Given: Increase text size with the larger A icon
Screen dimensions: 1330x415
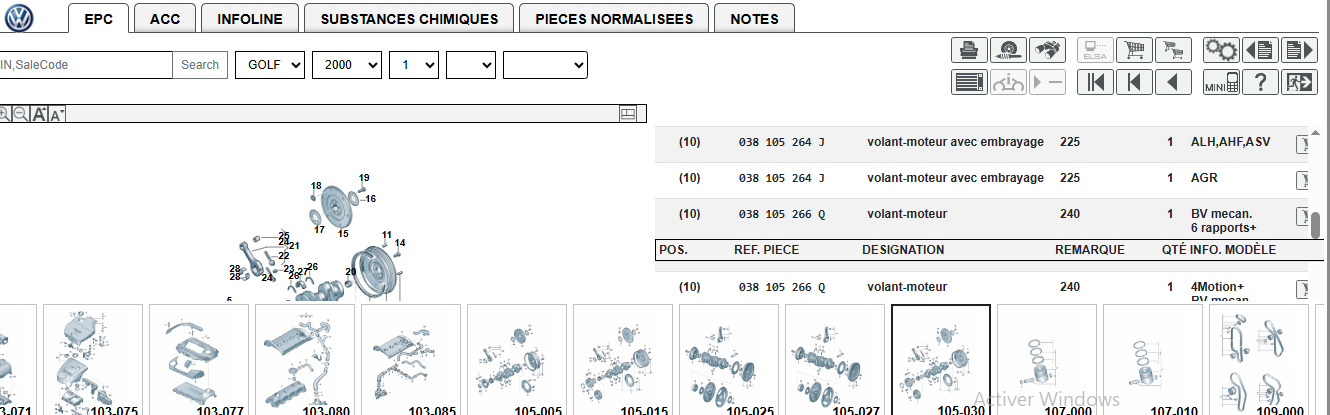Looking at the screenshot, I should [39, 114].
